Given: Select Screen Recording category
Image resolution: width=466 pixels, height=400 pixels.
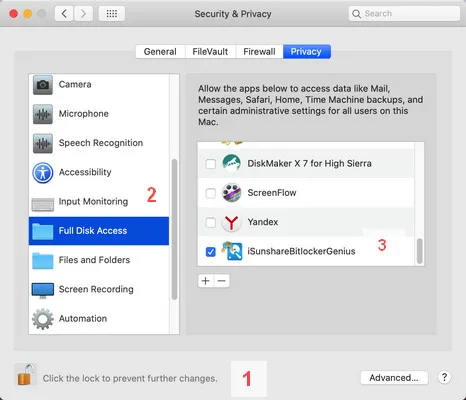Looking at the screenshot, I should [99, 290].
